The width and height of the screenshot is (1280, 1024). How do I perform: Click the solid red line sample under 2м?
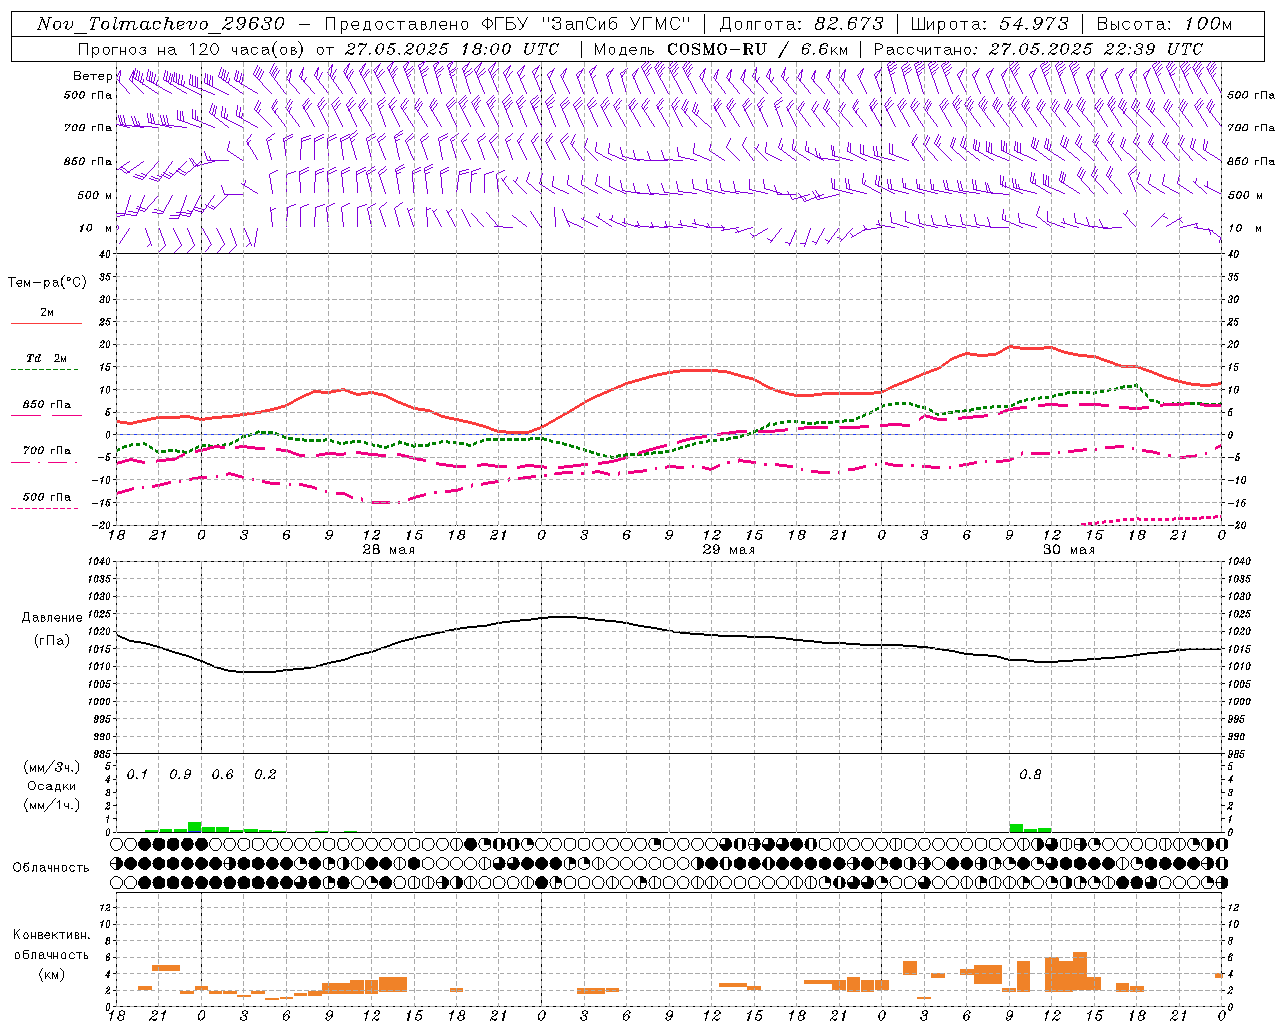(46, 324)
